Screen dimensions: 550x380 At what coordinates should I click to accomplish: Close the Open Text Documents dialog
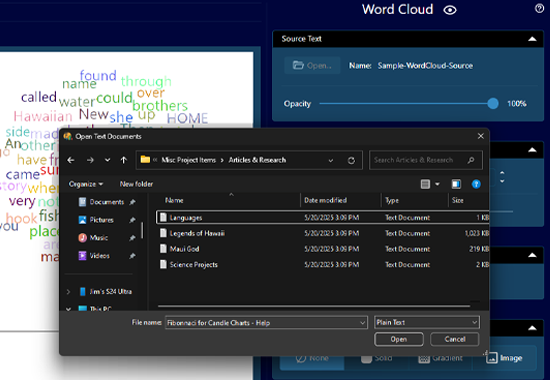(x=481, y=136)
